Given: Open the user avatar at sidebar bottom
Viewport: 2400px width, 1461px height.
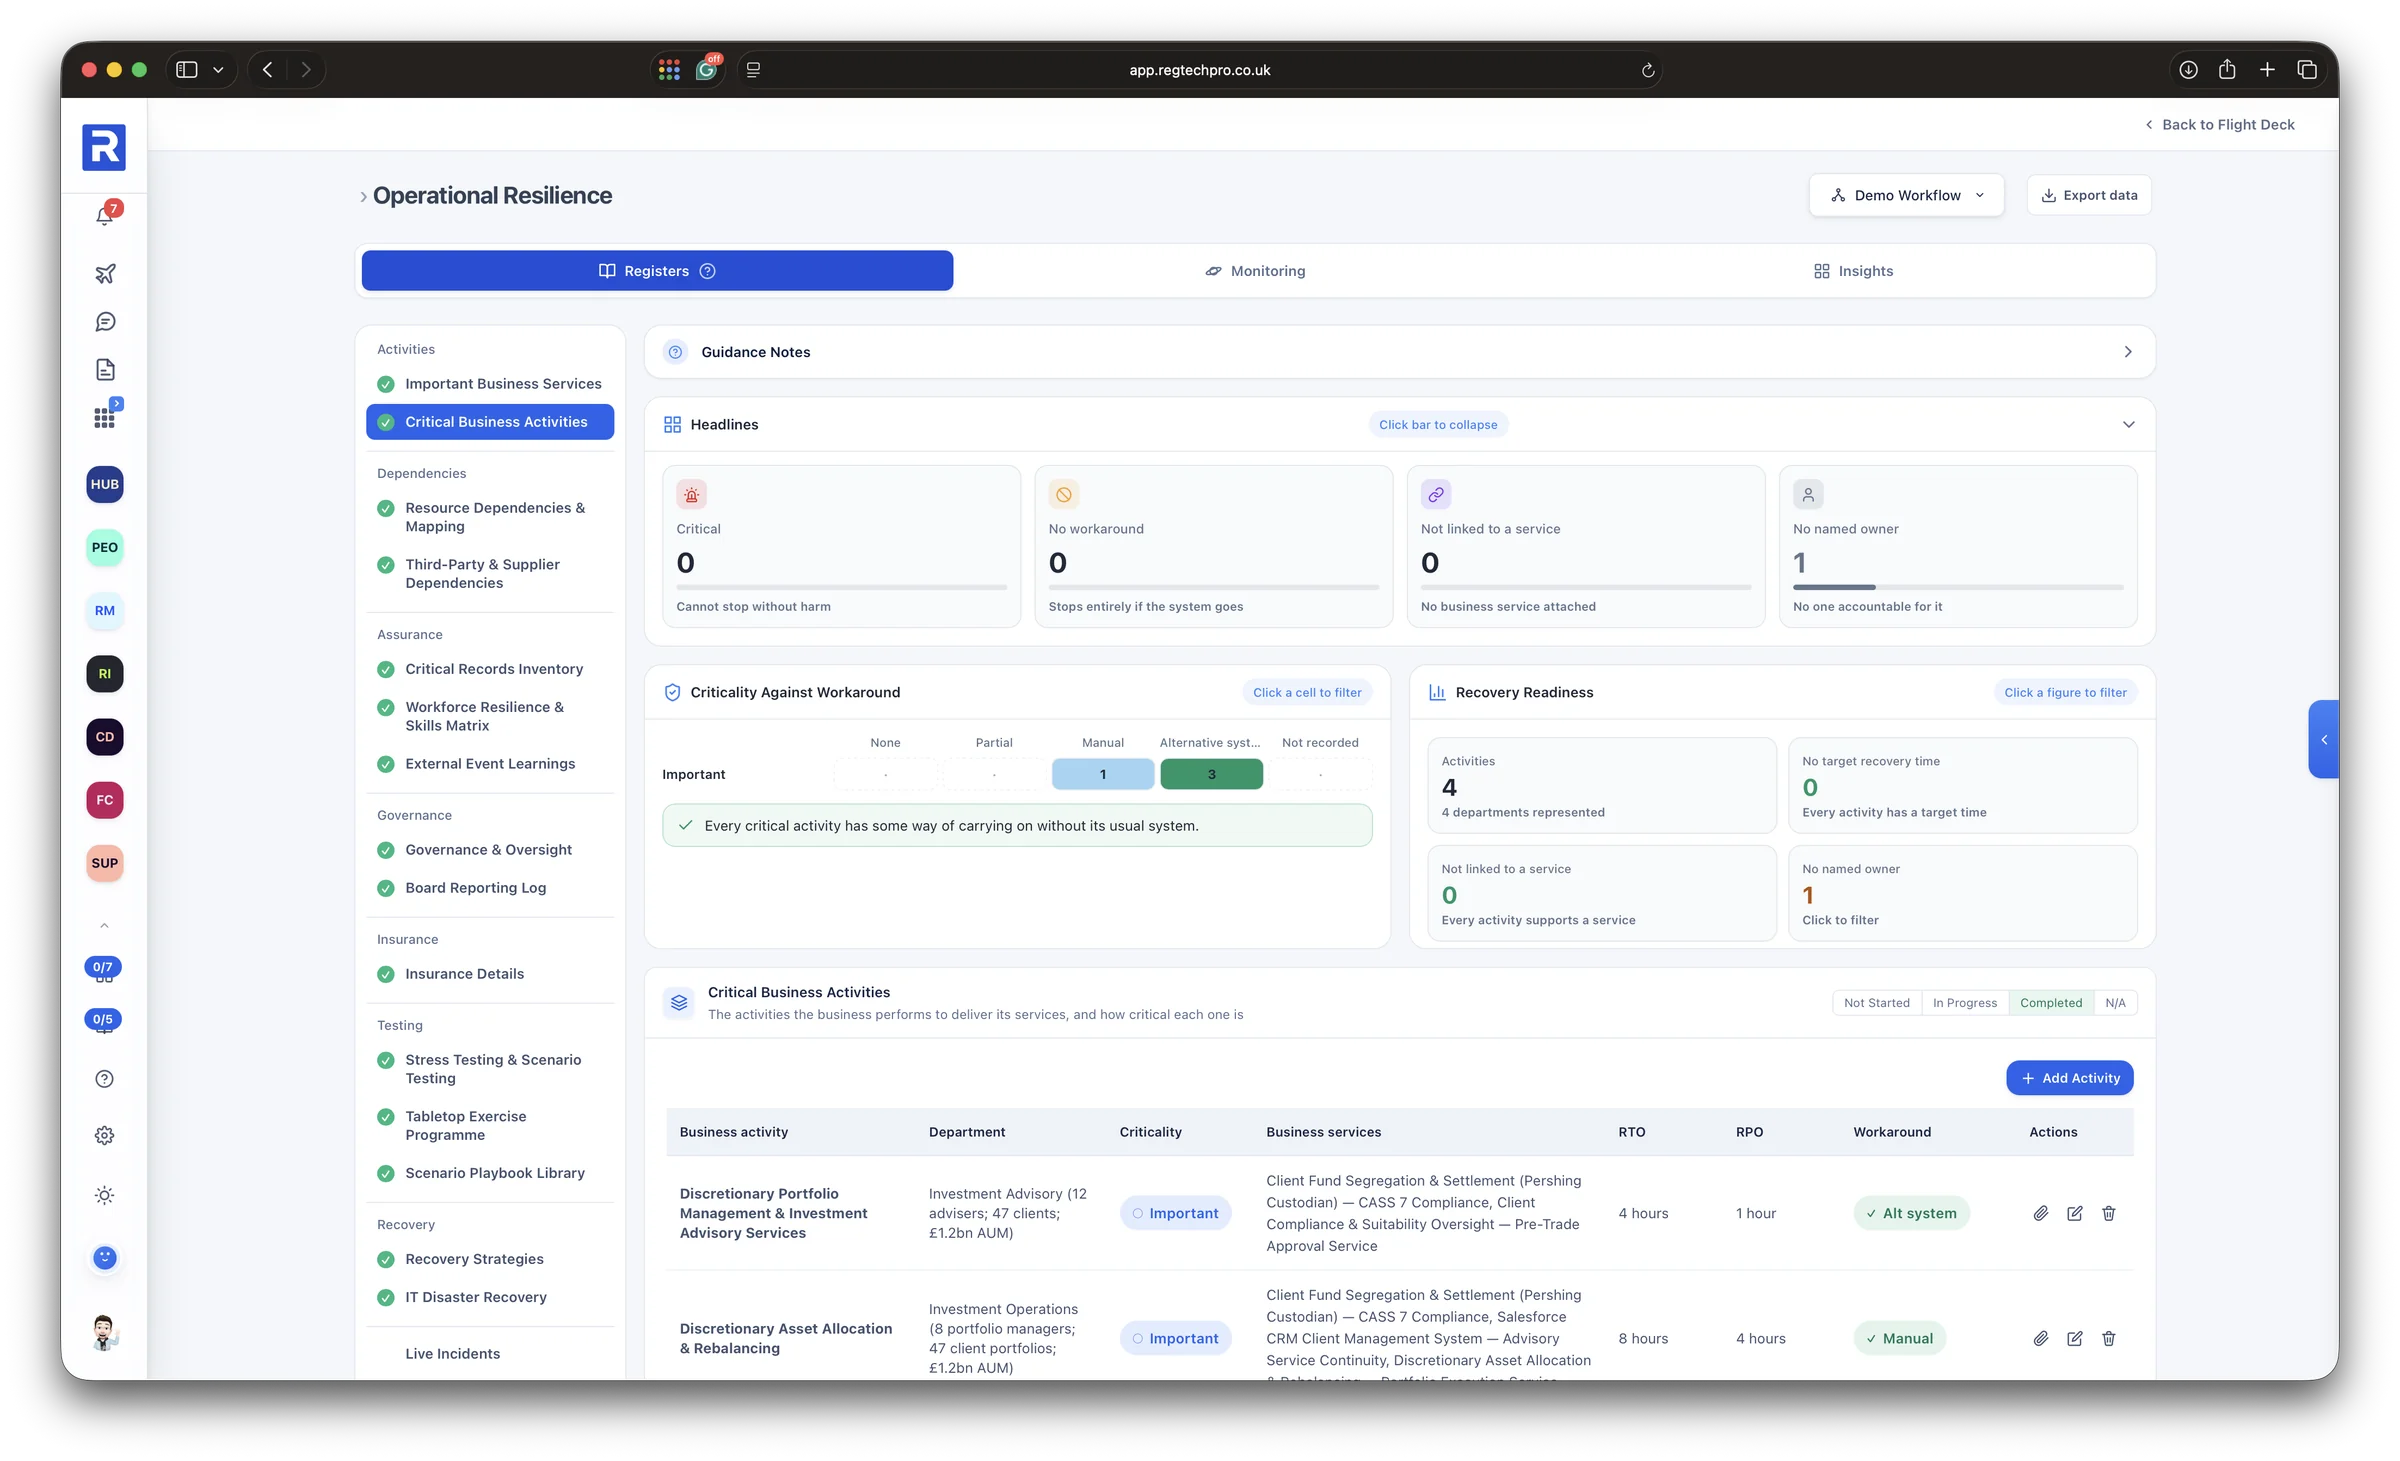Looking at the screenshot, I should [105, 1332].
